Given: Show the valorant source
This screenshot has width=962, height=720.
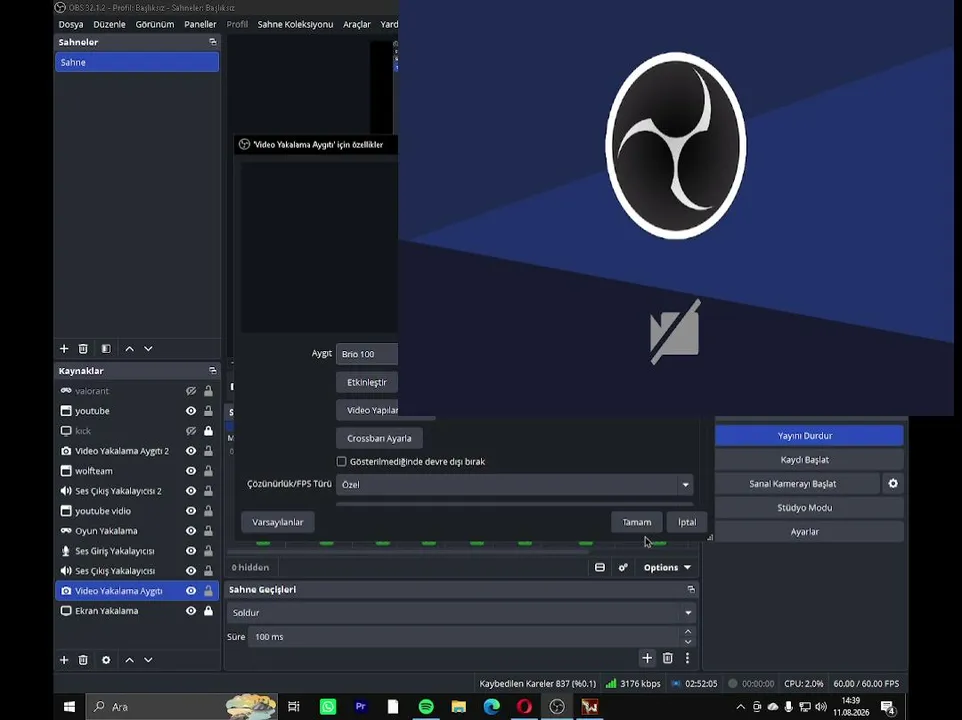Looking at the screenshot, I should click(x=191, y=391).
